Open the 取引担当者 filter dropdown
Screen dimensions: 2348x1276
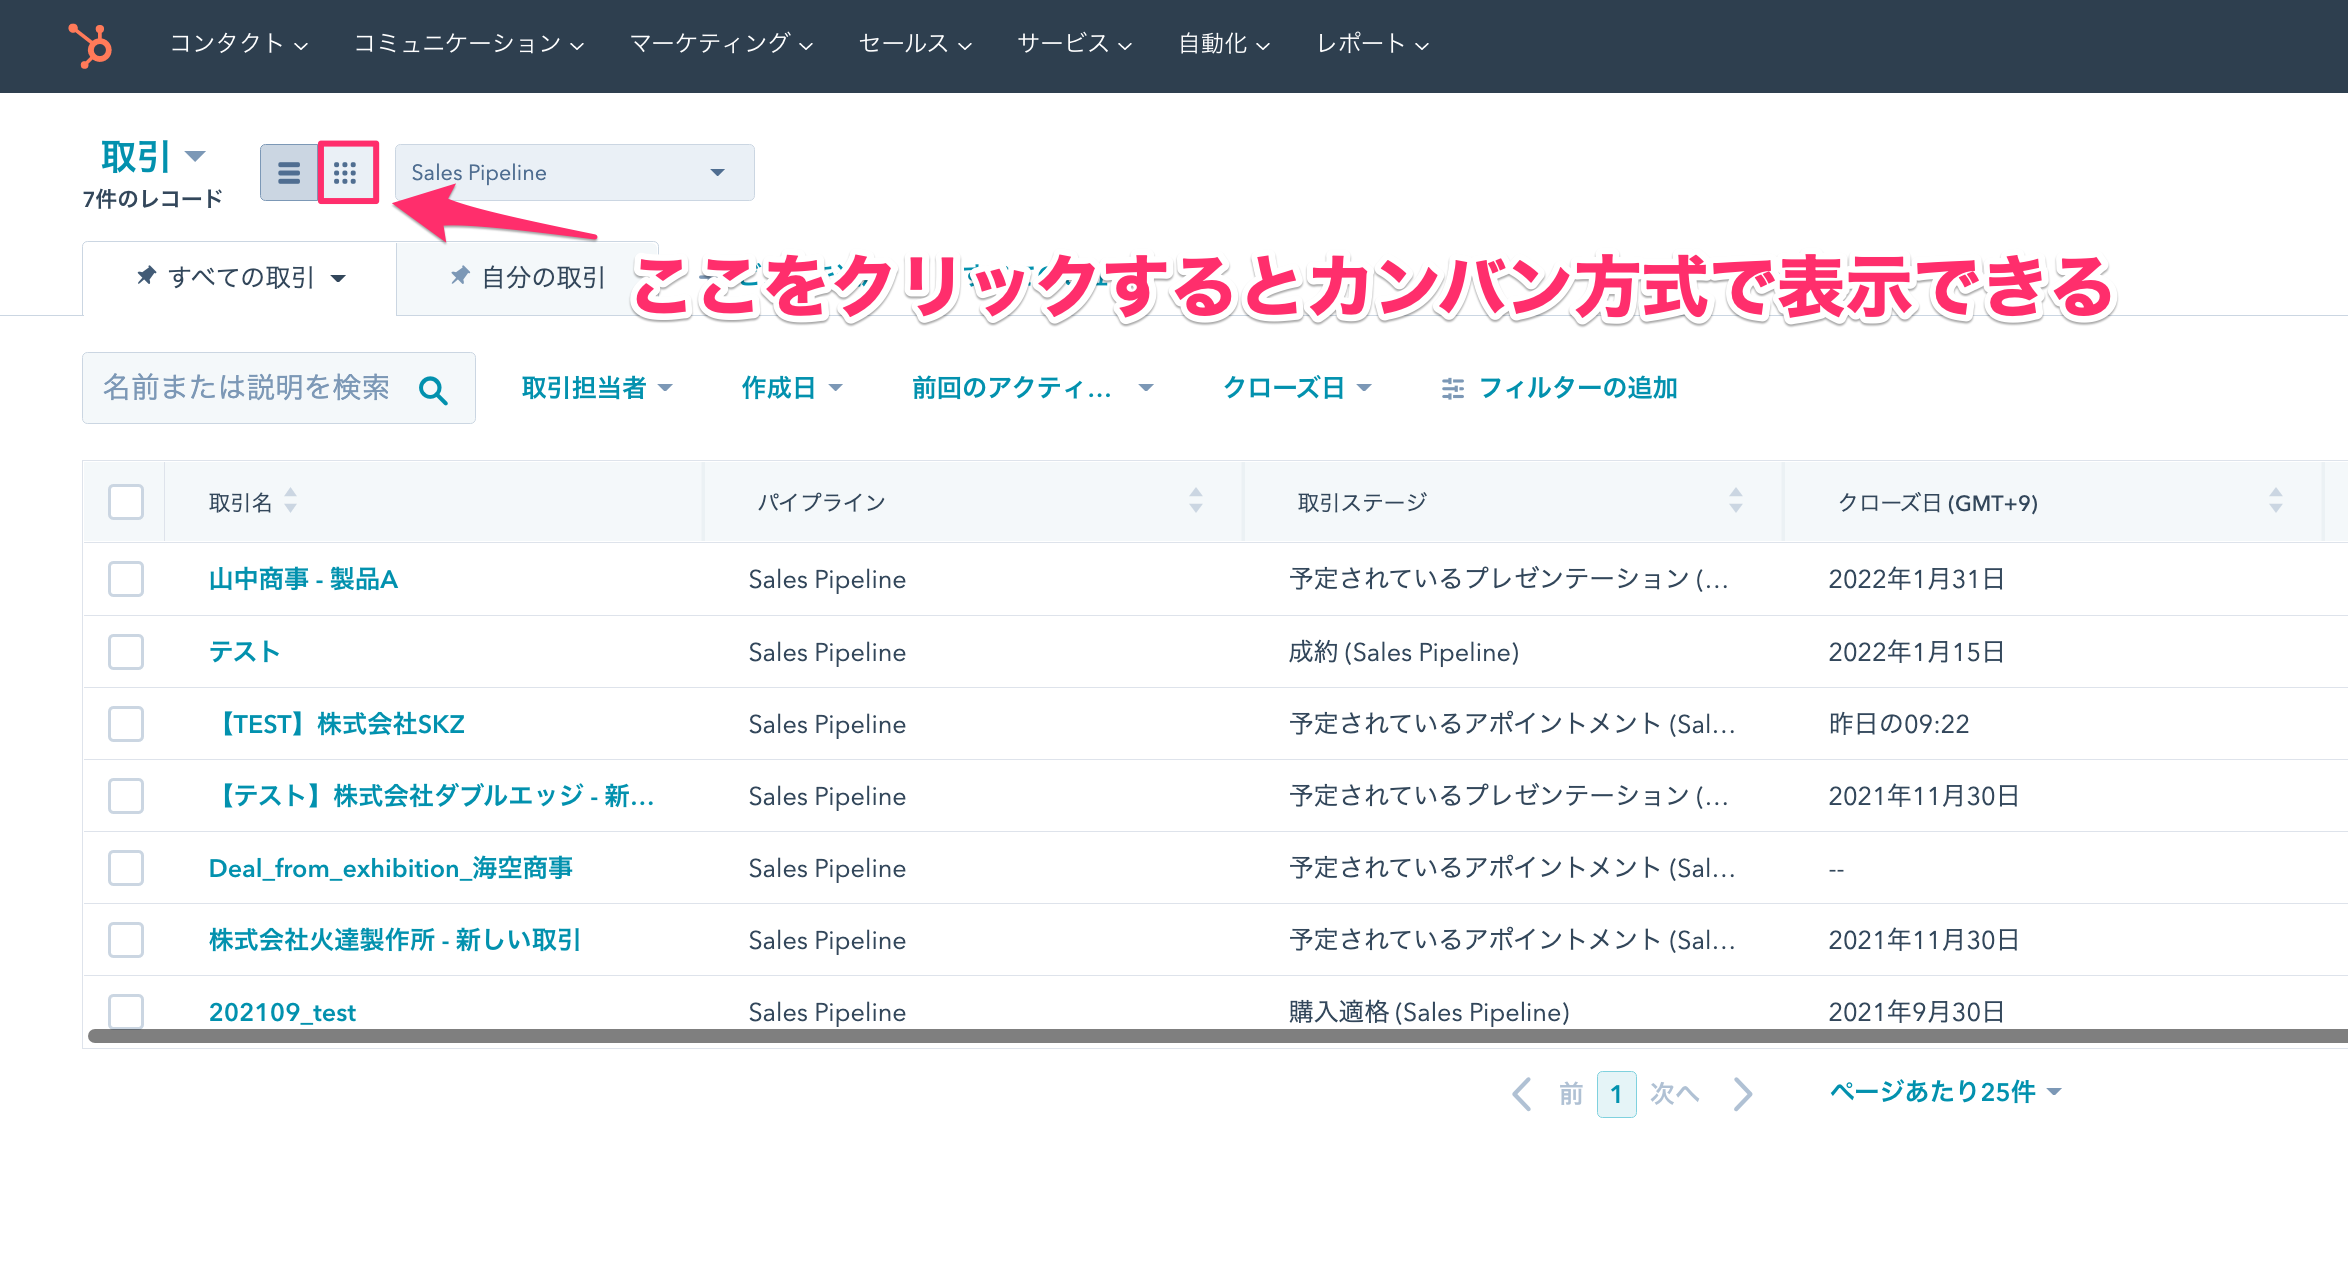point(597,388)
